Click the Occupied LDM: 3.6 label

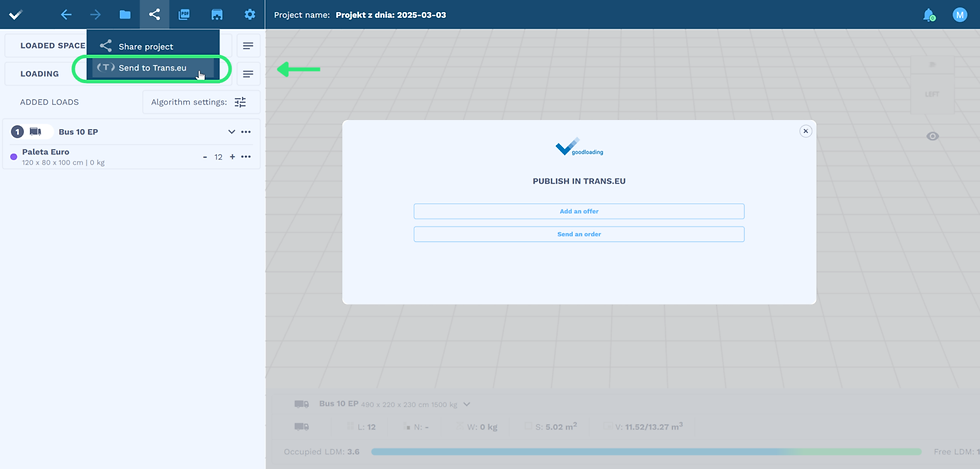321,451
